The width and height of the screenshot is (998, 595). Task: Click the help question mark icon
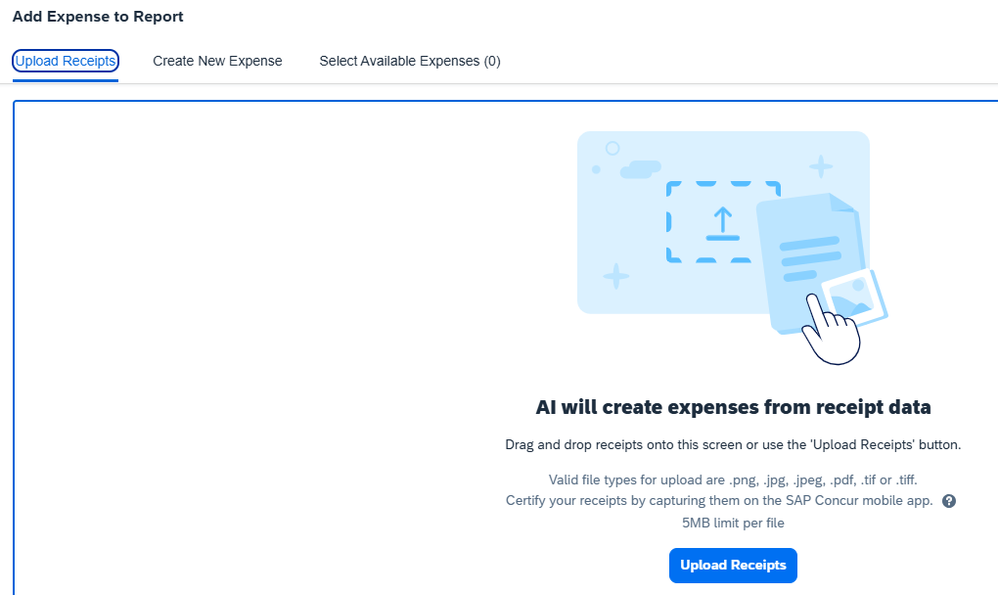pyautogui.click(x=948, y=501)
